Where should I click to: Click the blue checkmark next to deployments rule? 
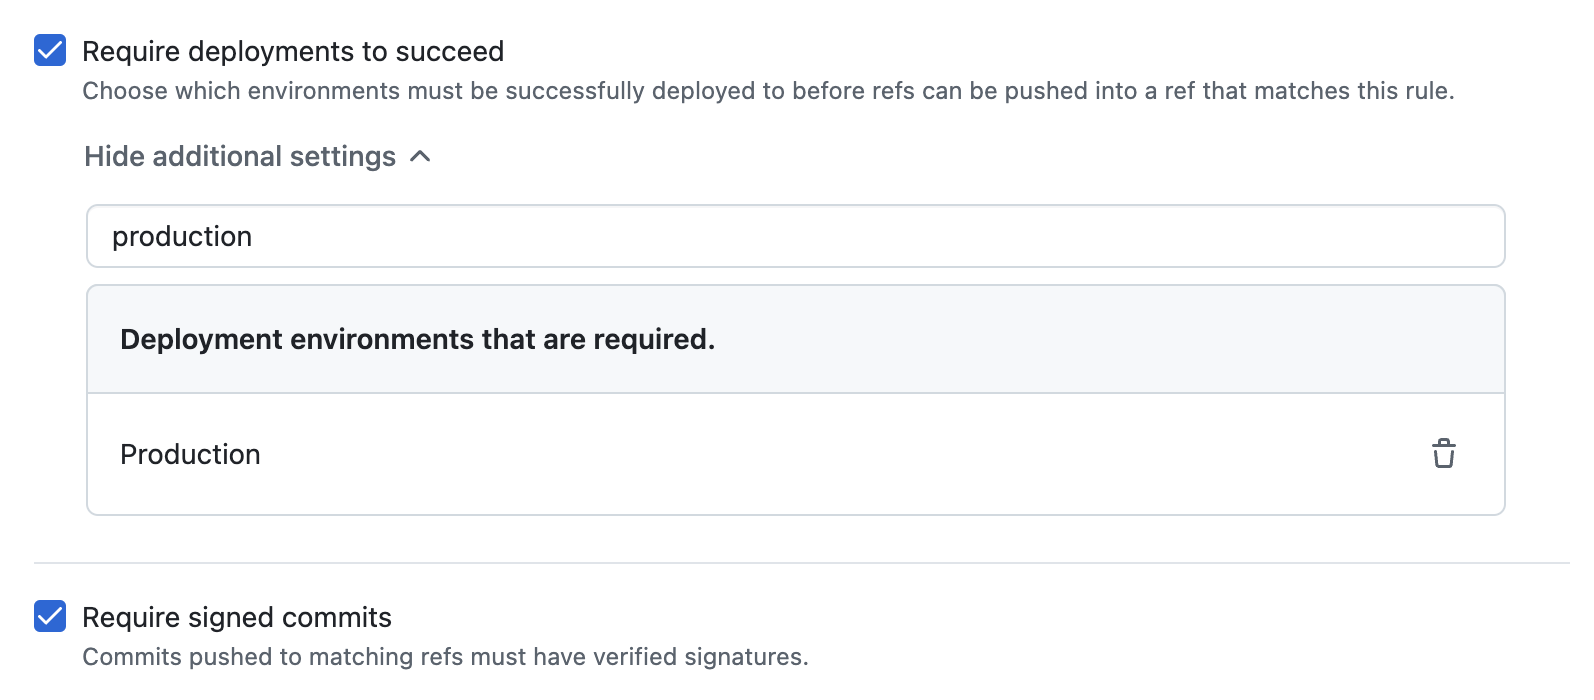(x=50, y=50)
